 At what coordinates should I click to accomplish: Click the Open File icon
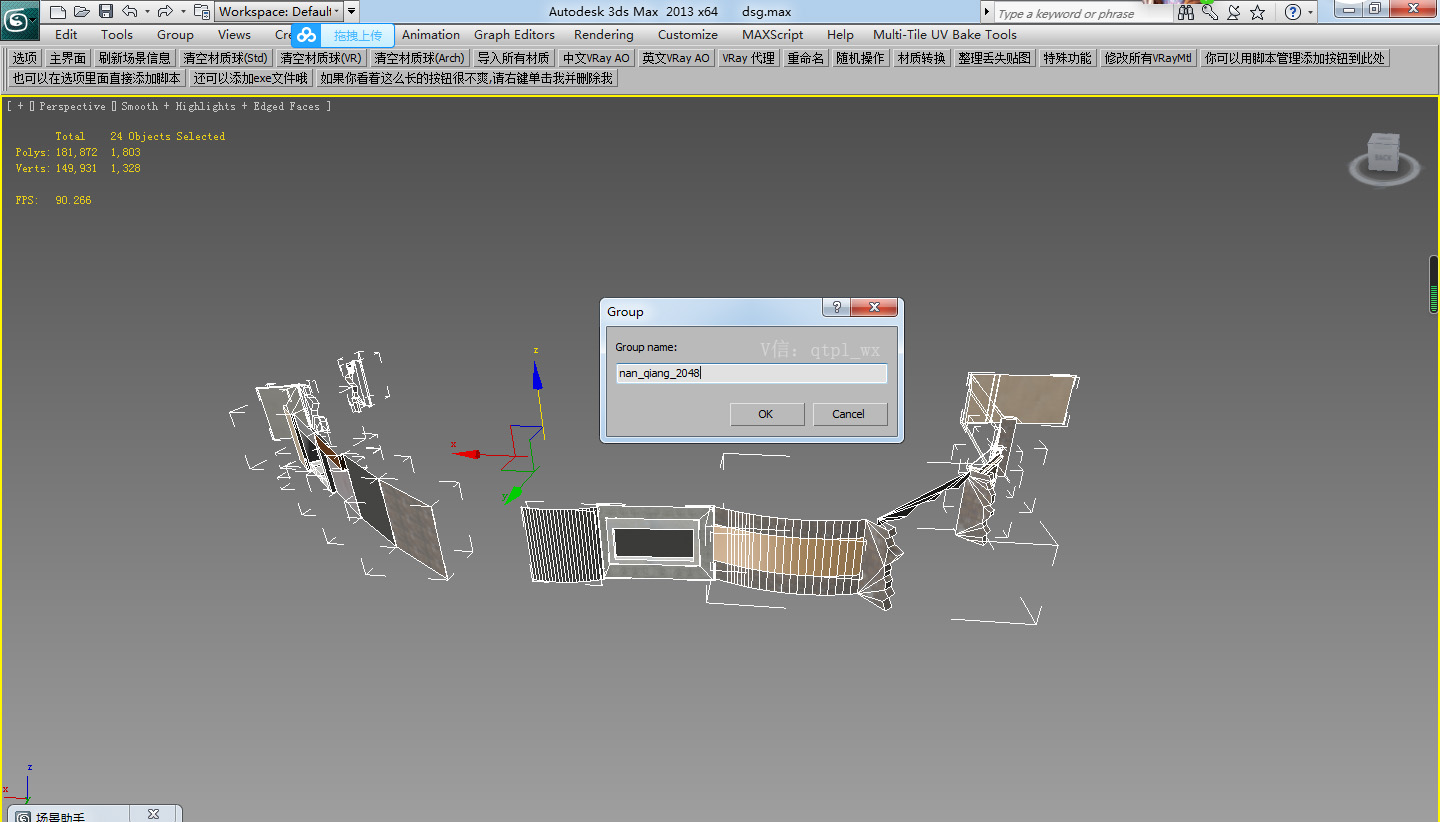82,11
